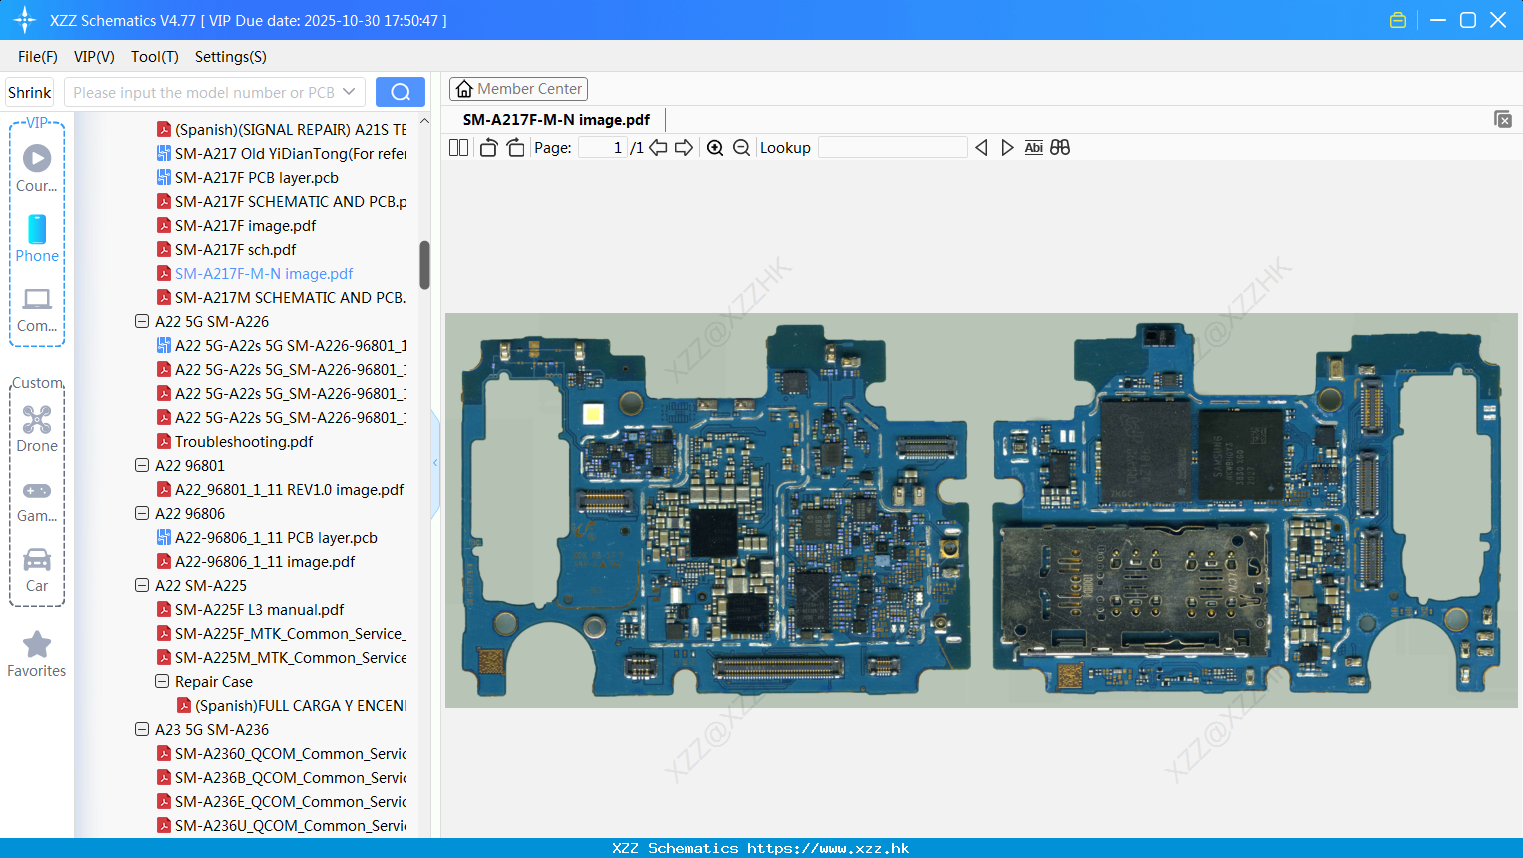Open SM-A217F PCB layer.pcb
Screen dimensions: 1523x858
tap(256, 177)
